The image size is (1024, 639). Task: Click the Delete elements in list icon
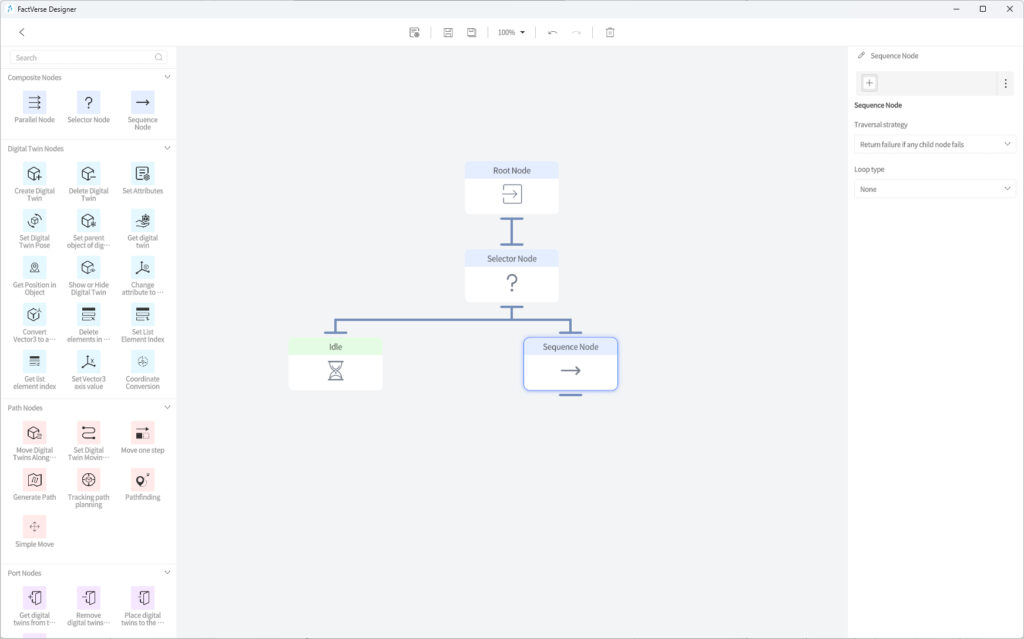tap(89, 315)
